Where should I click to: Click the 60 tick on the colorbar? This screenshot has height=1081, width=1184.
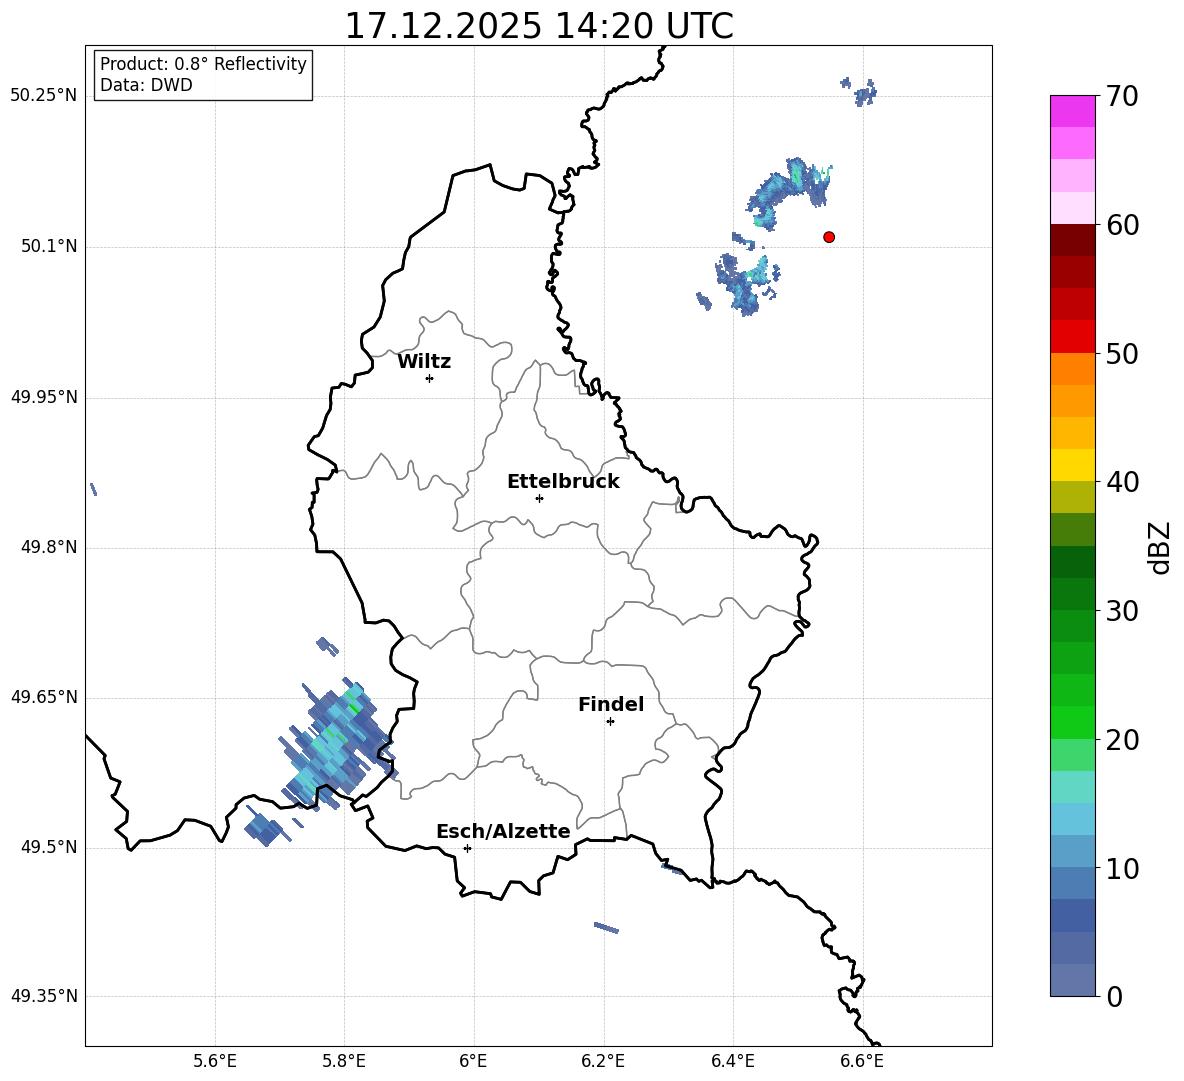(1122, 225)
